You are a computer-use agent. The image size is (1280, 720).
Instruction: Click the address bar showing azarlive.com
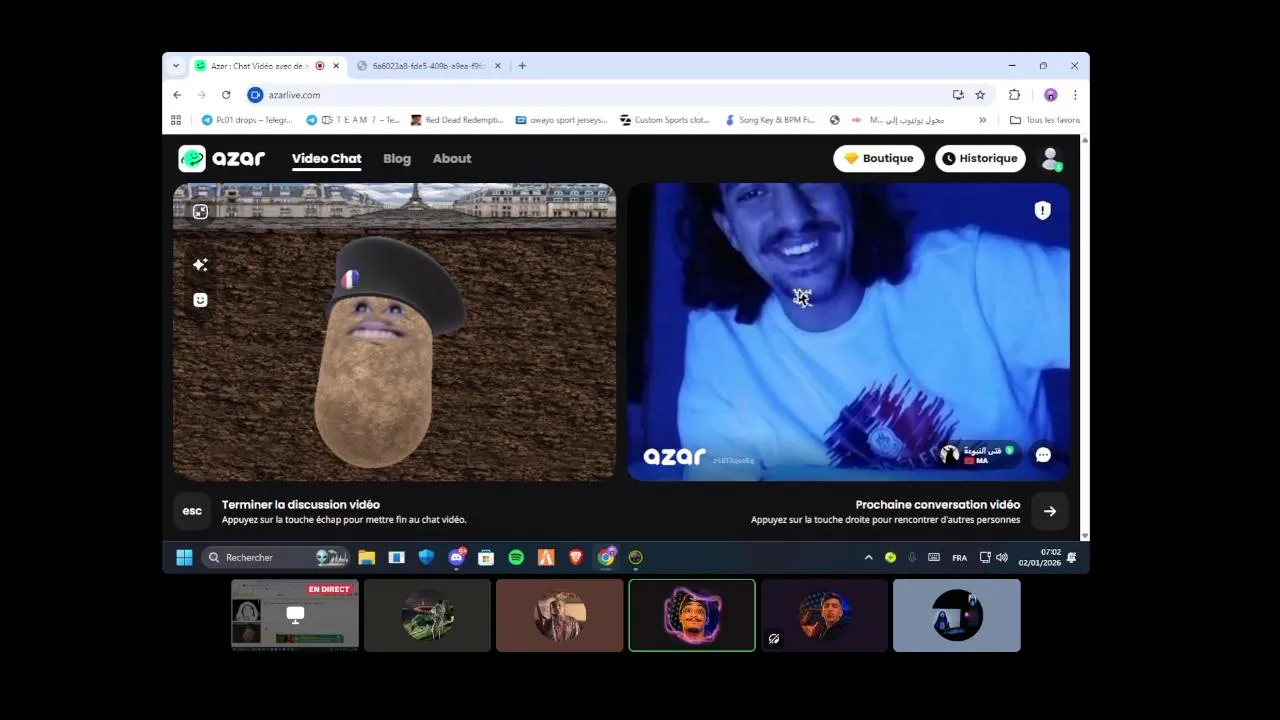click(x=600, y=95)
